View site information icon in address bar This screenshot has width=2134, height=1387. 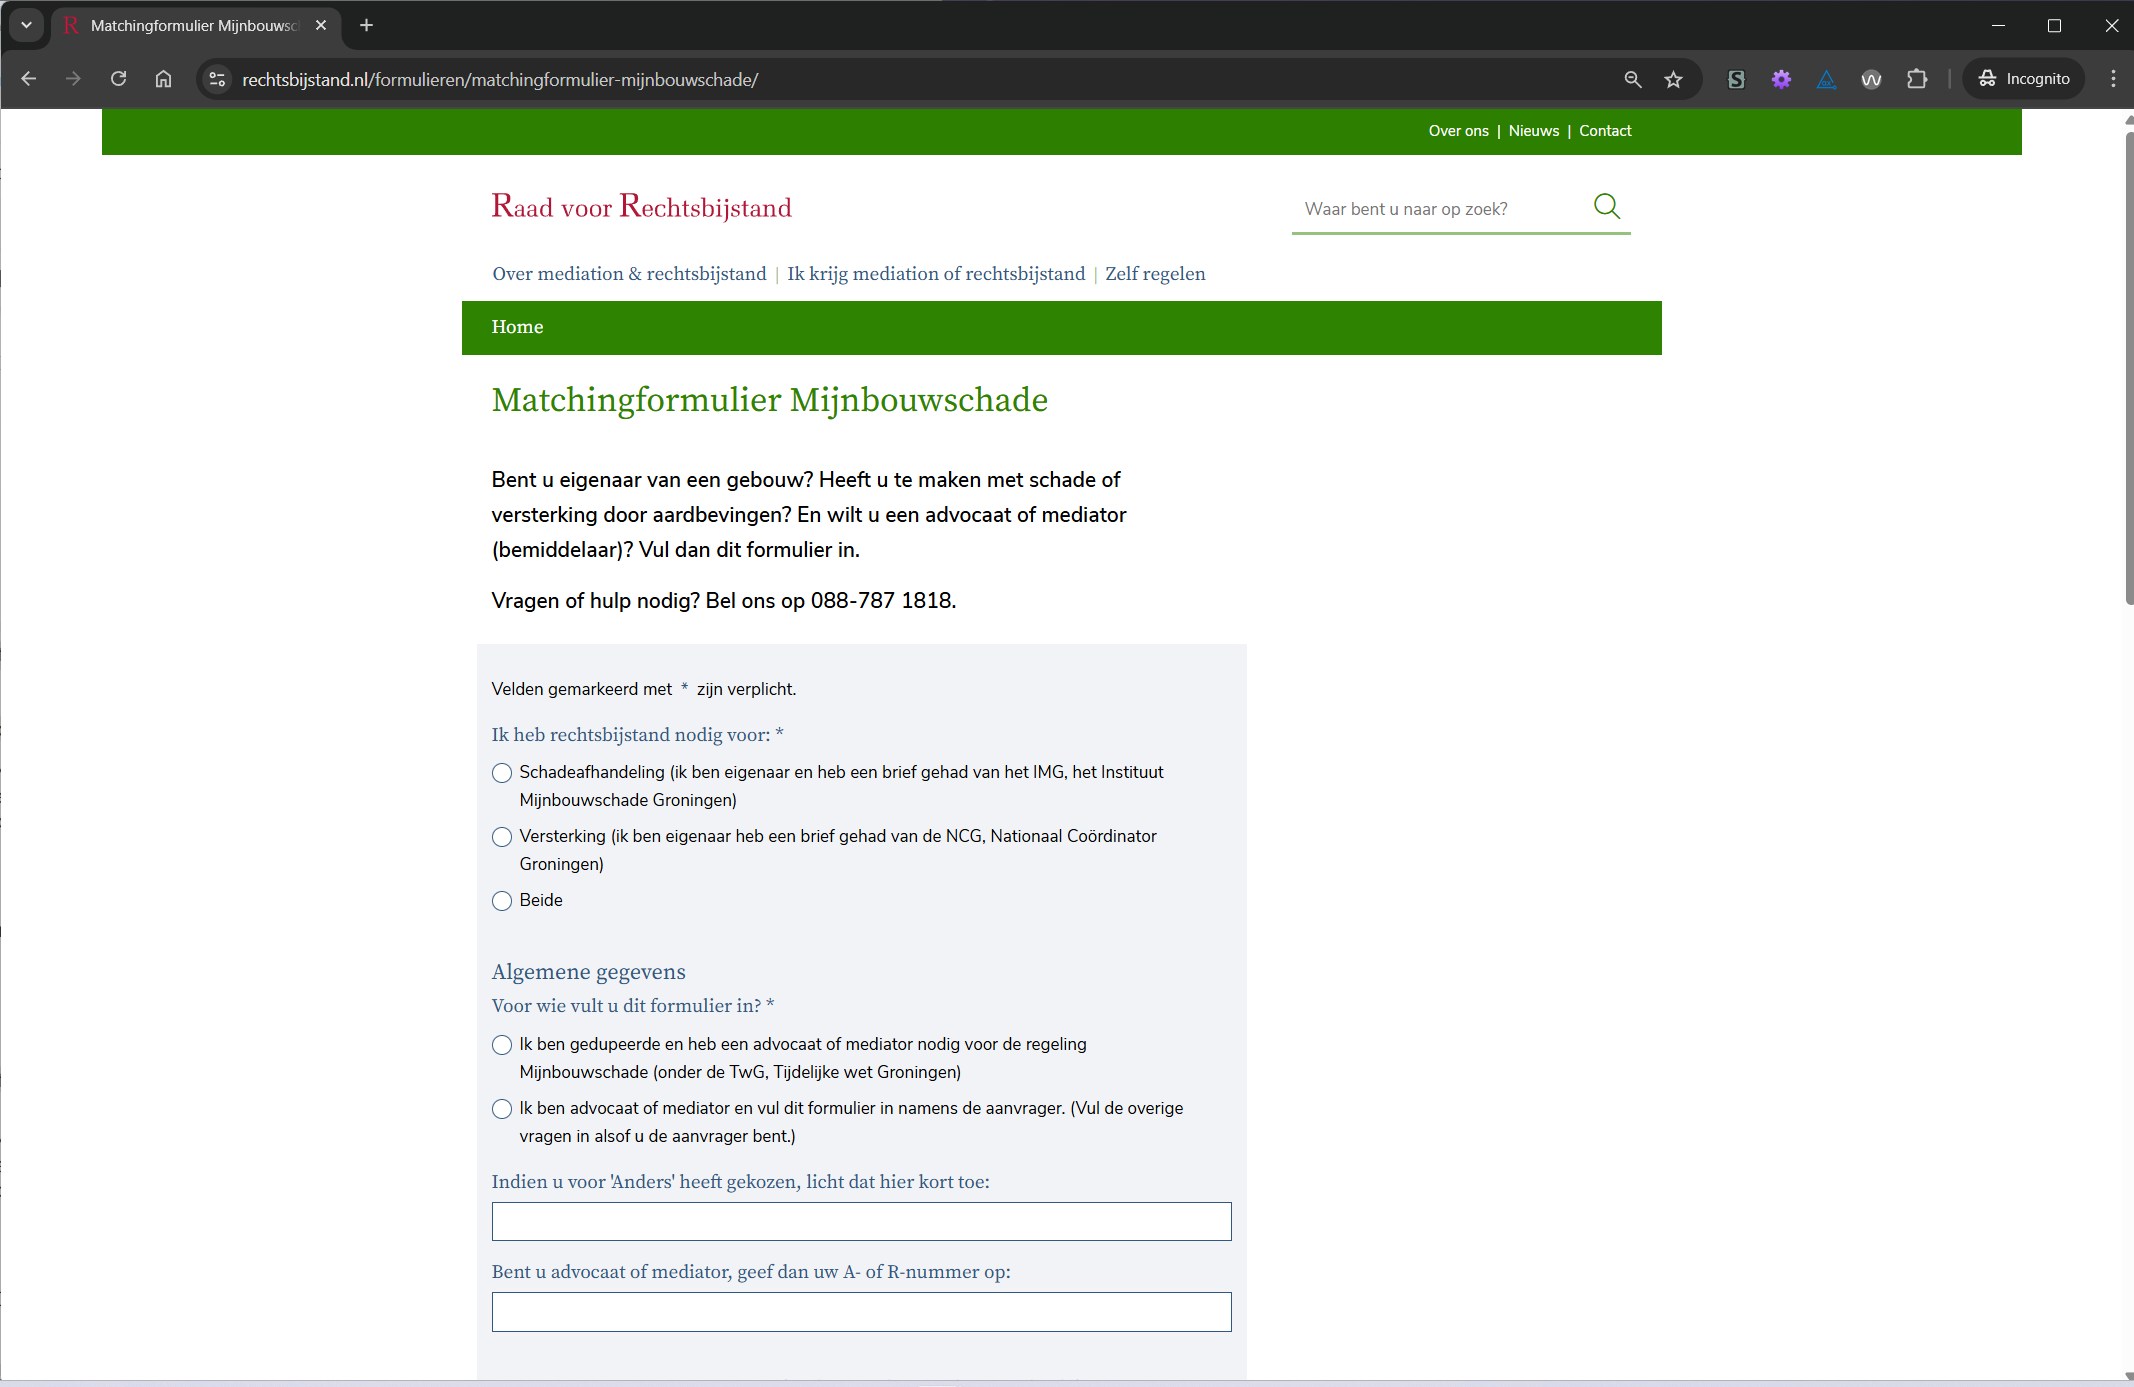click(x=217, y=79)
